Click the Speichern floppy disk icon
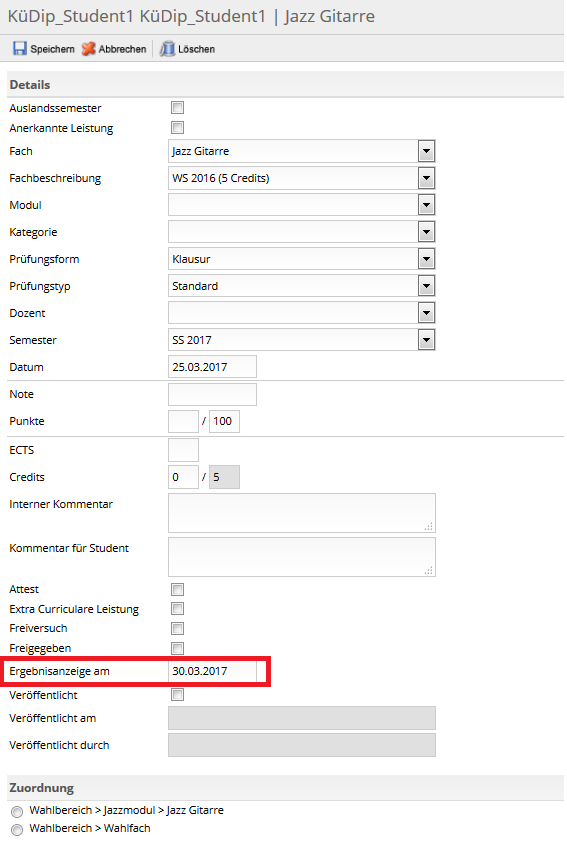This screenshot has width=567, height=845. tap(19, 49)
